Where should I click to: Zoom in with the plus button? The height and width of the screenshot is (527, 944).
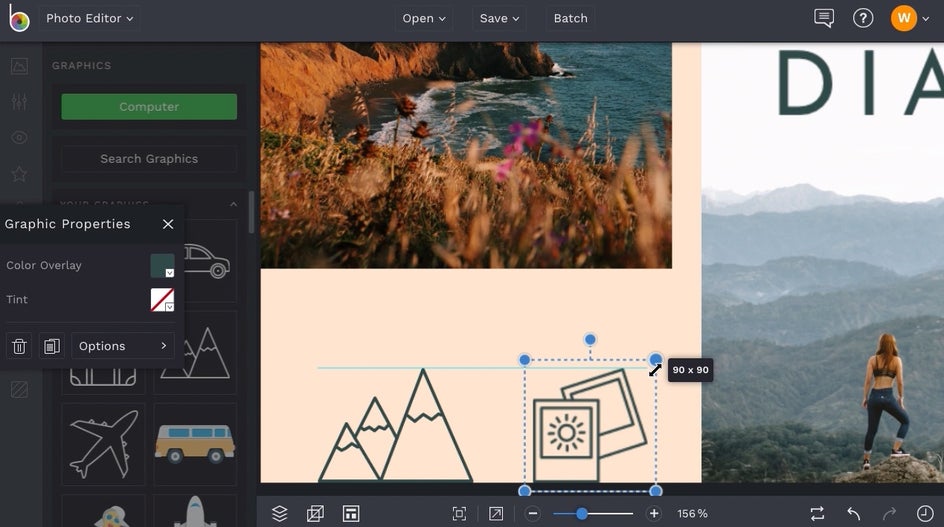[654, 514]
